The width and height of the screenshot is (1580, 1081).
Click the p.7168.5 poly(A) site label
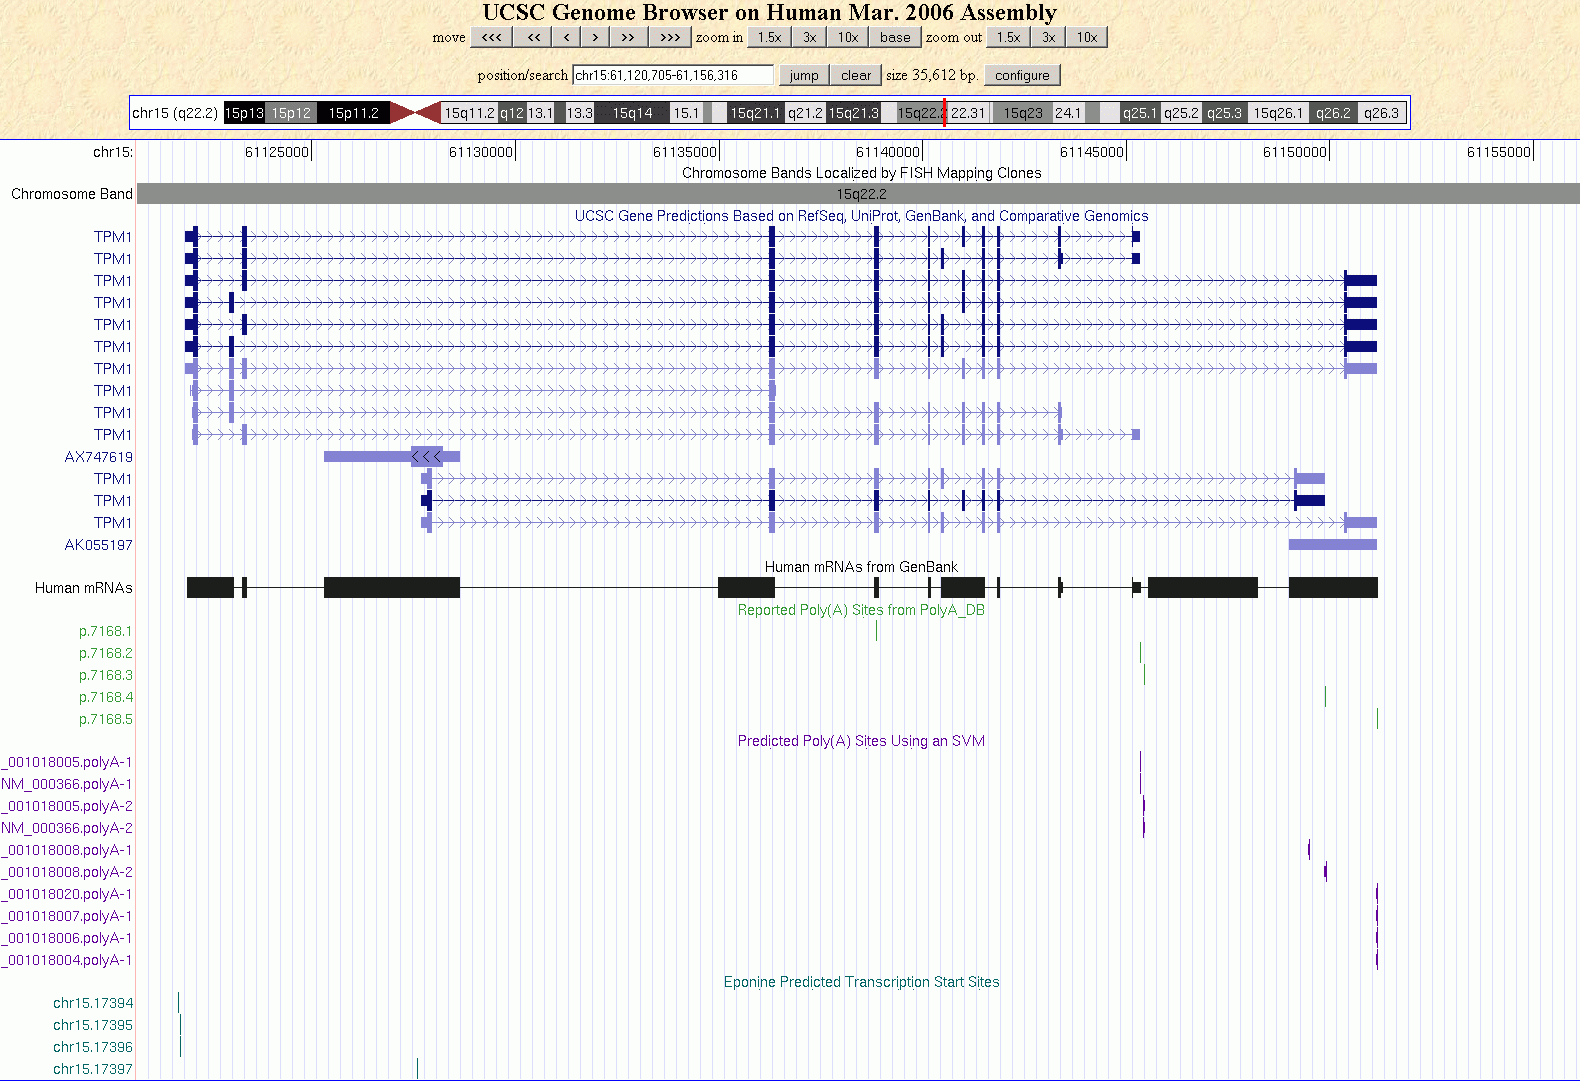[106, 719]
